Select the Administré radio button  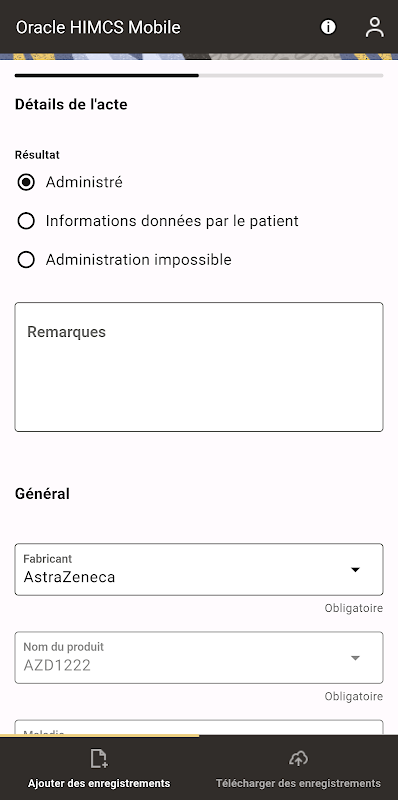pos(26,182)
